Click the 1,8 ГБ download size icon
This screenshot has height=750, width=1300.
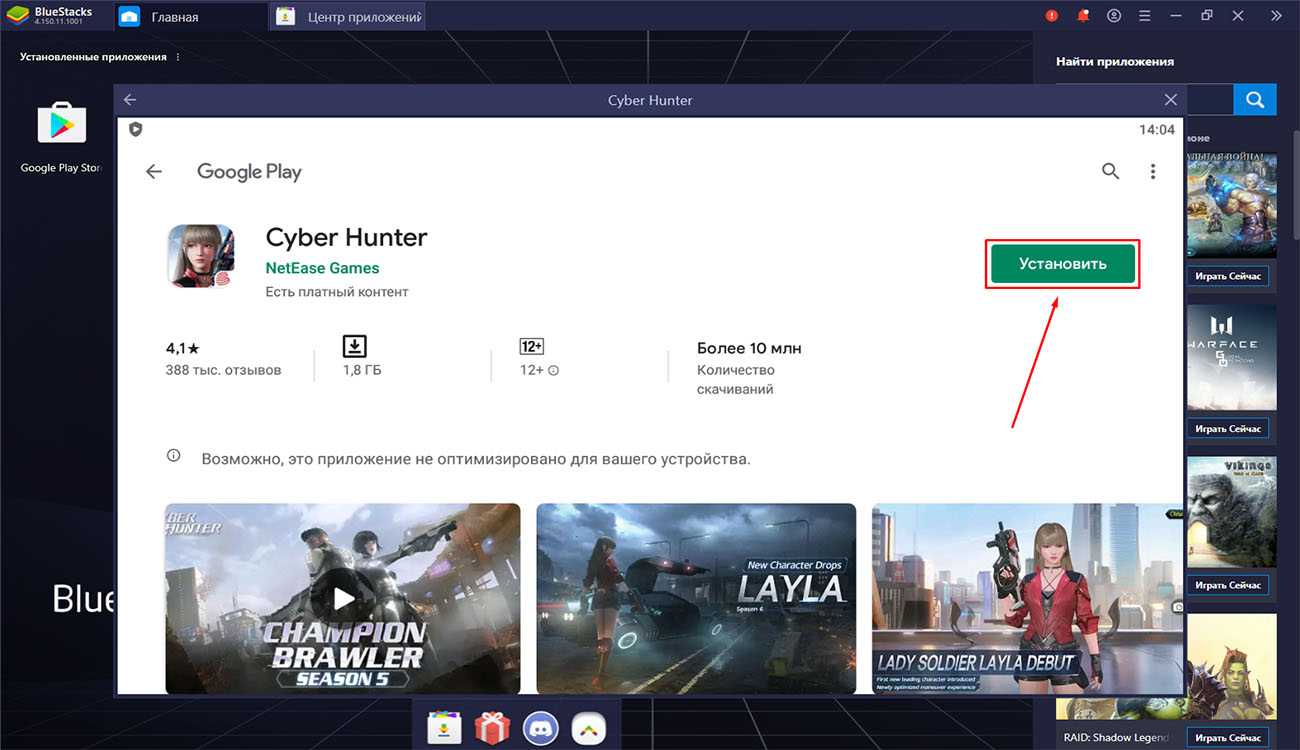pyautogui.click(x=355, y=346)
